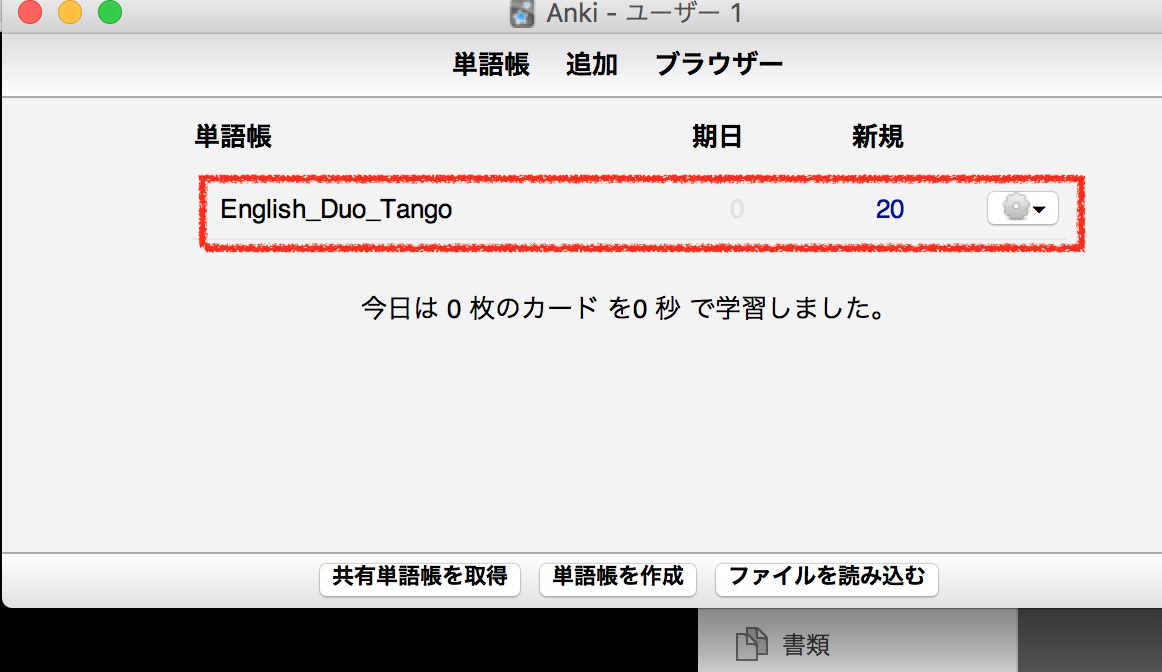Minimize the Anki window with yellow button
1162x672 pixels.
coord(70,12)
